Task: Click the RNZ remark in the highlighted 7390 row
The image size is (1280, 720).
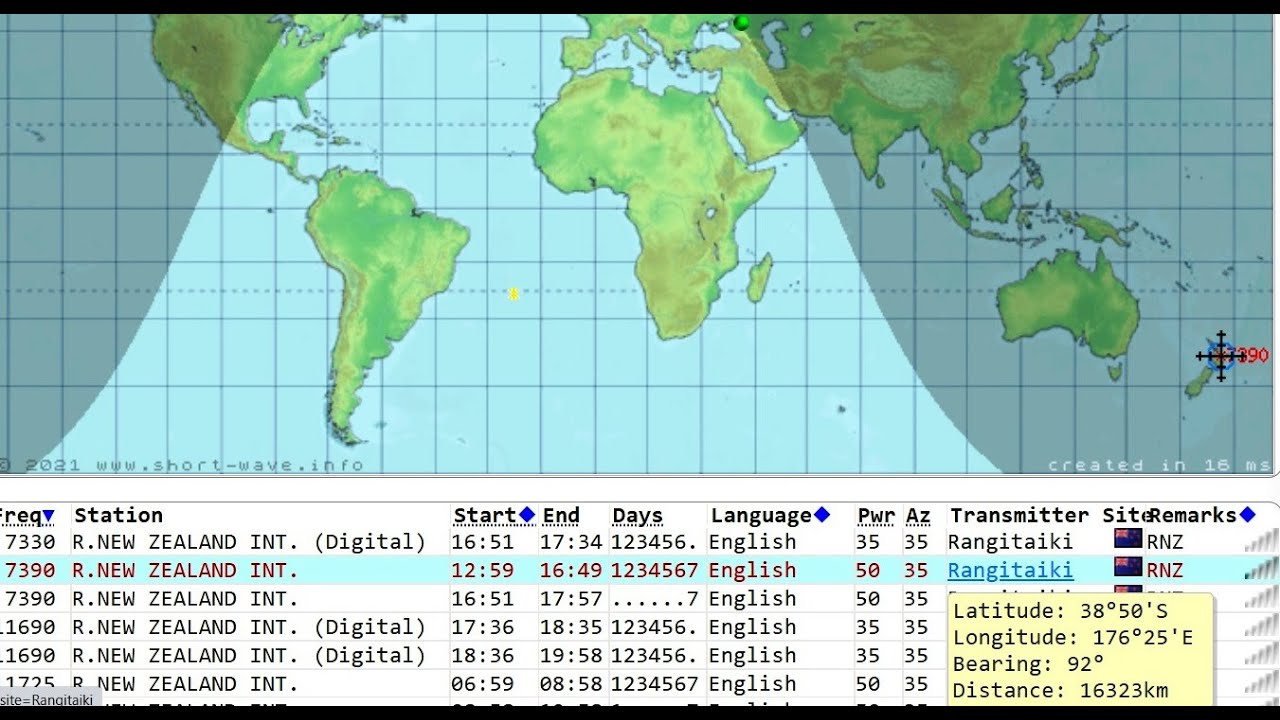Action: pos(1166,570)
